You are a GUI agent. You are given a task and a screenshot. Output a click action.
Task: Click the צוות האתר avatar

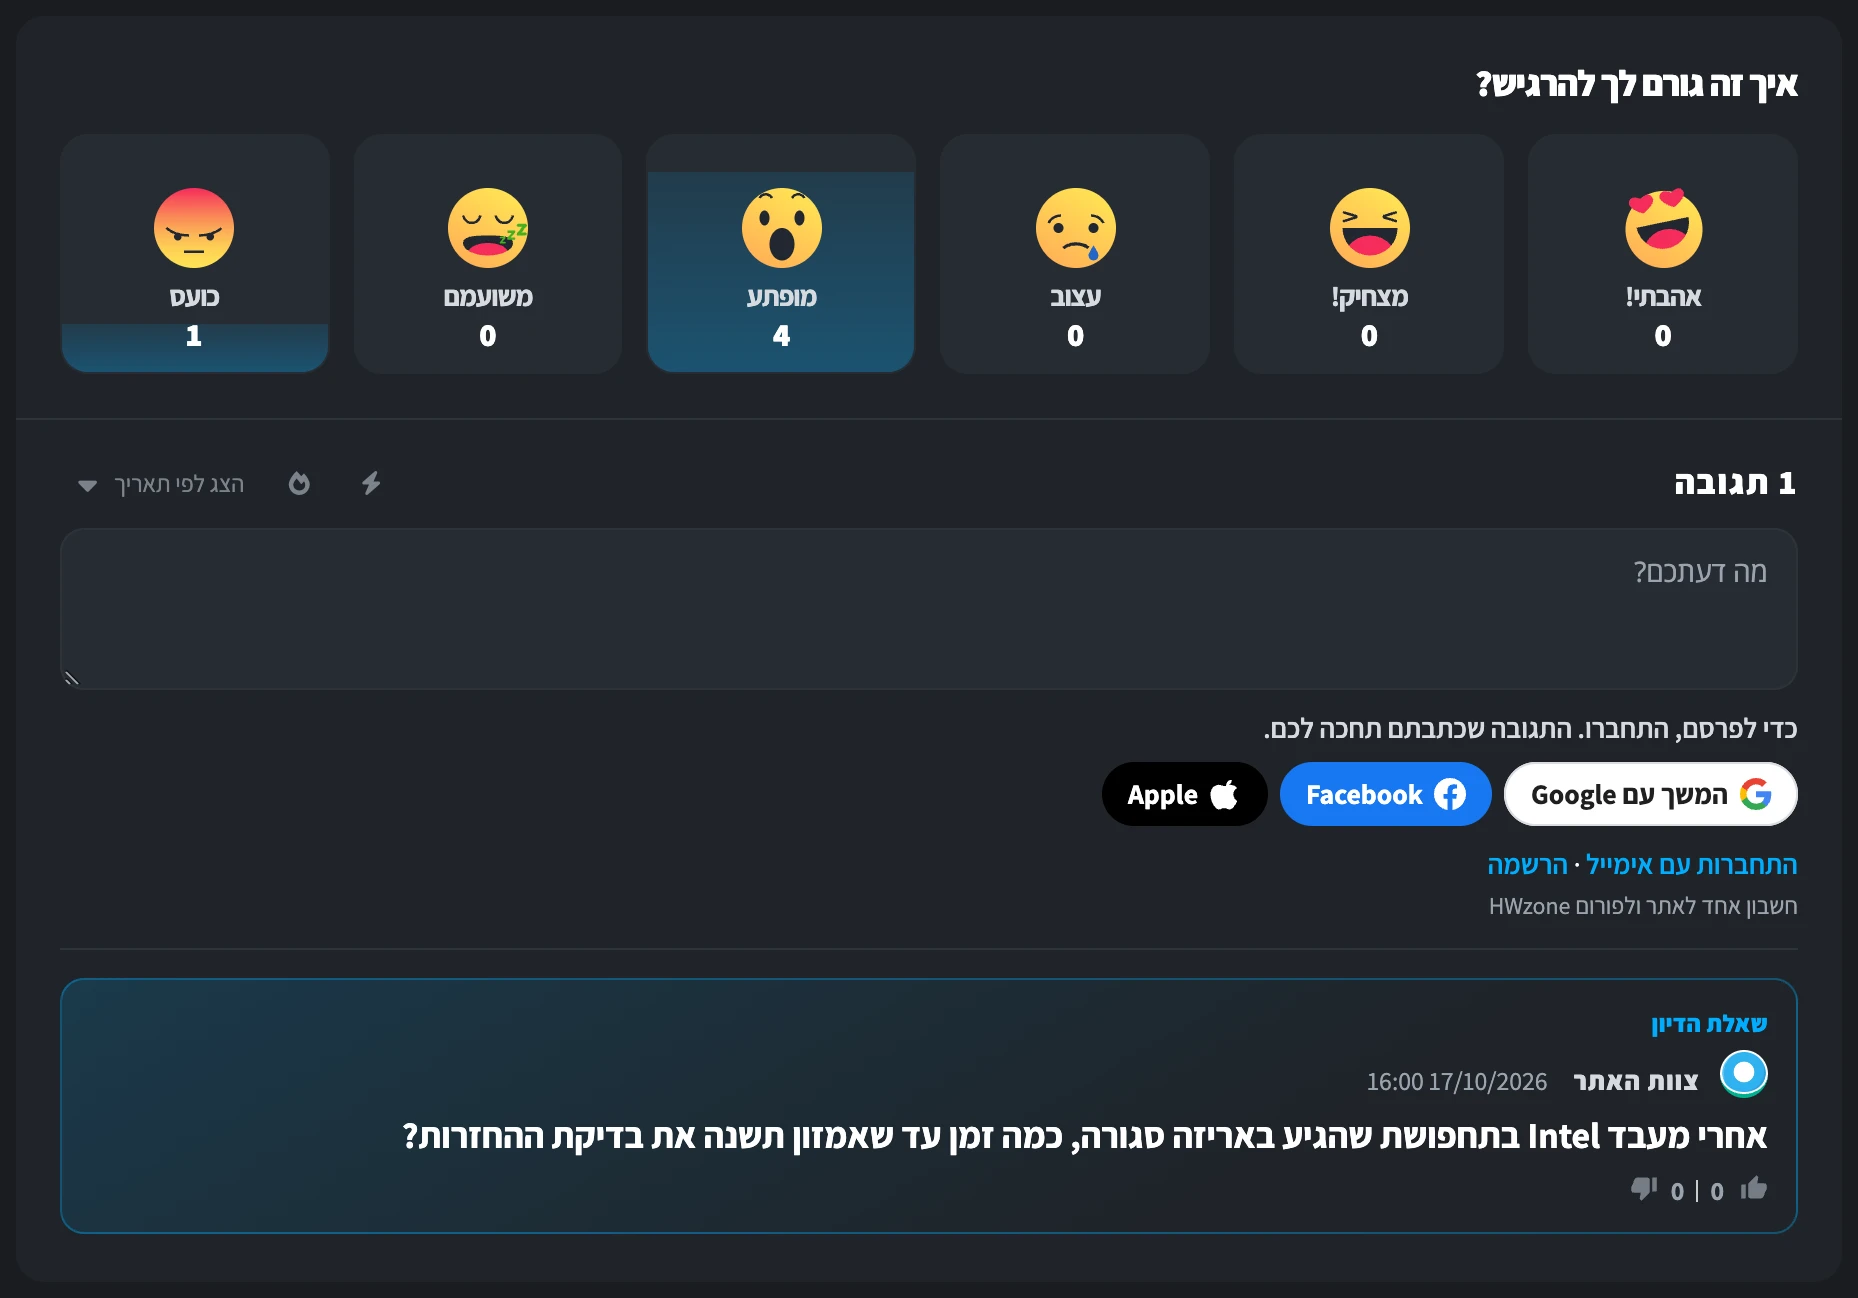pos(1744,1074)
